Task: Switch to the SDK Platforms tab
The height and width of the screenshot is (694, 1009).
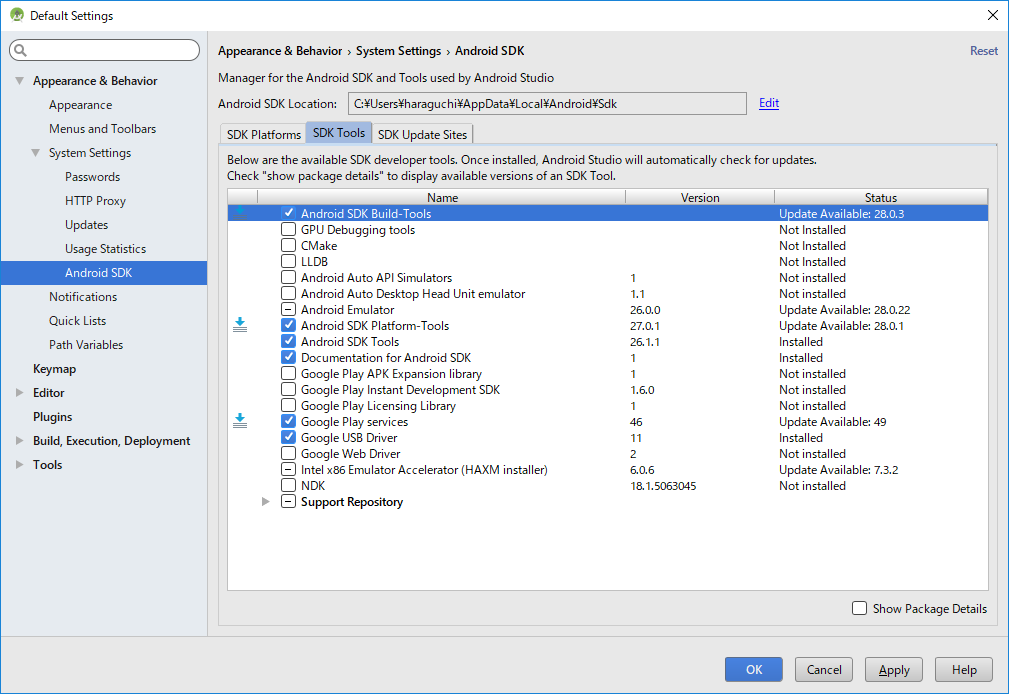Action: tap(263, 134)
